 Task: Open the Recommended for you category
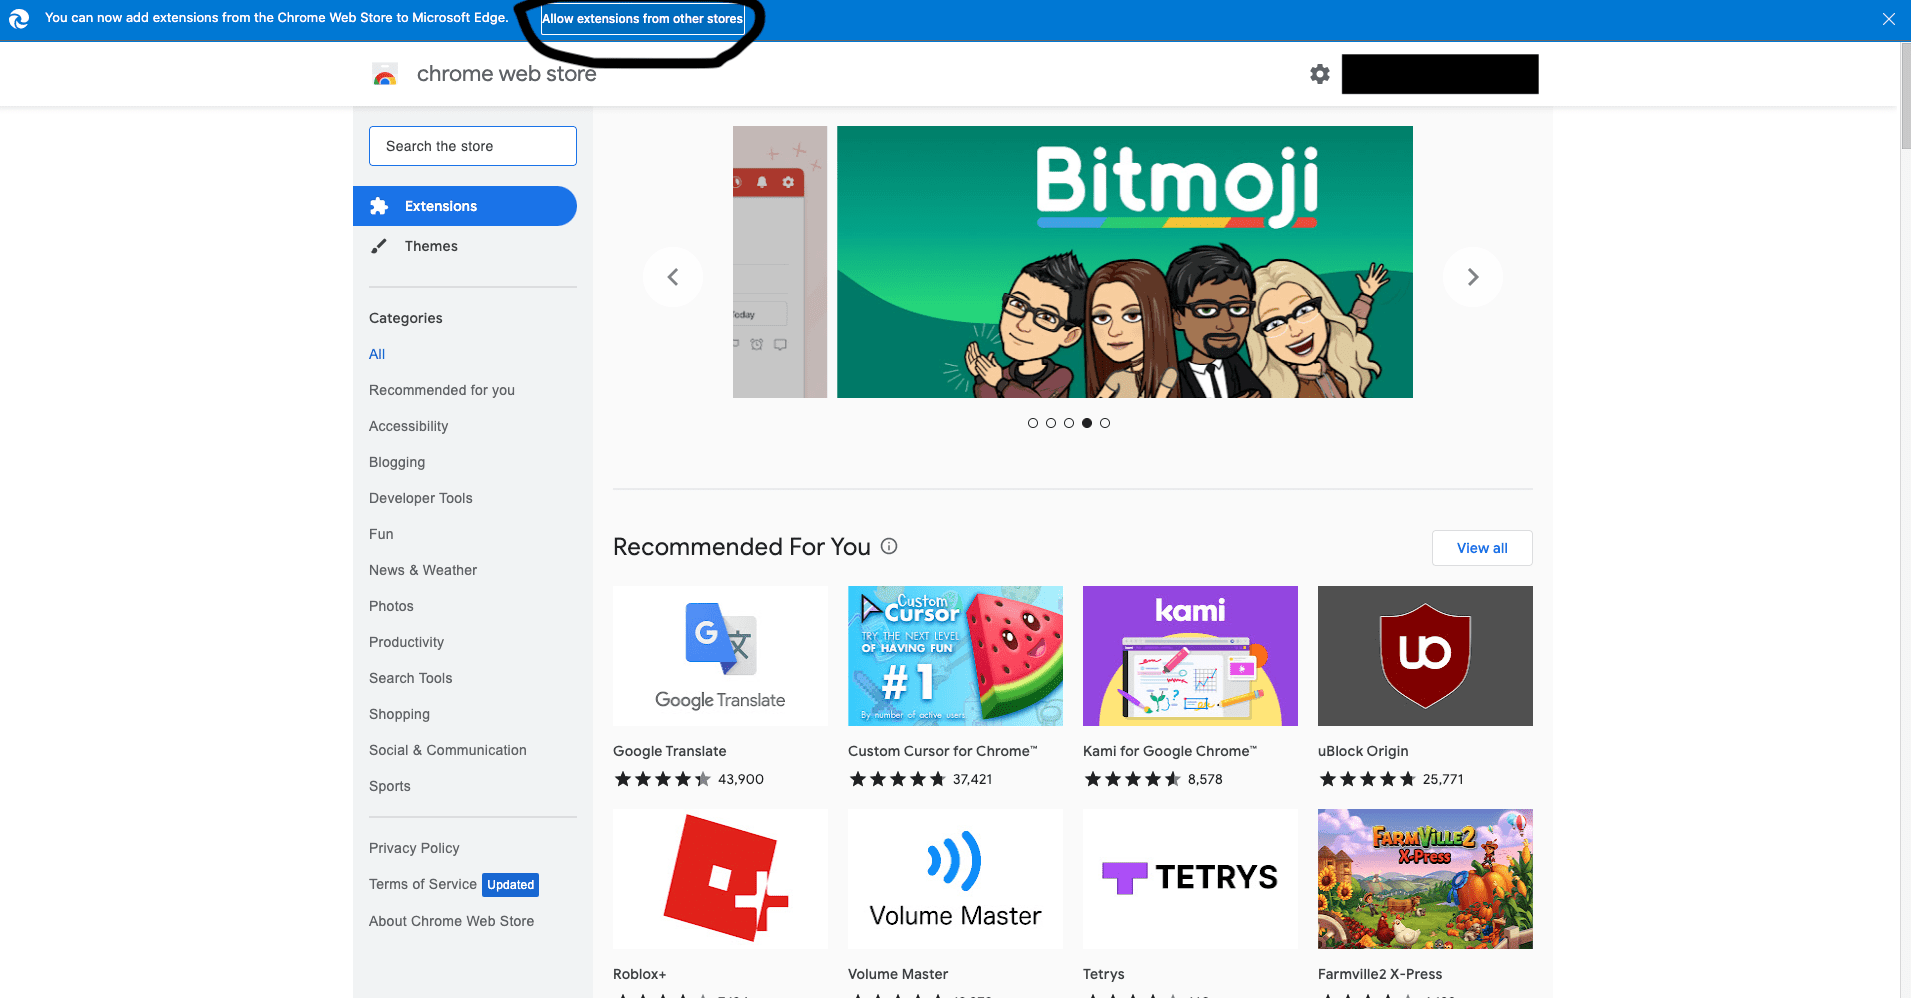coord(441,390)
